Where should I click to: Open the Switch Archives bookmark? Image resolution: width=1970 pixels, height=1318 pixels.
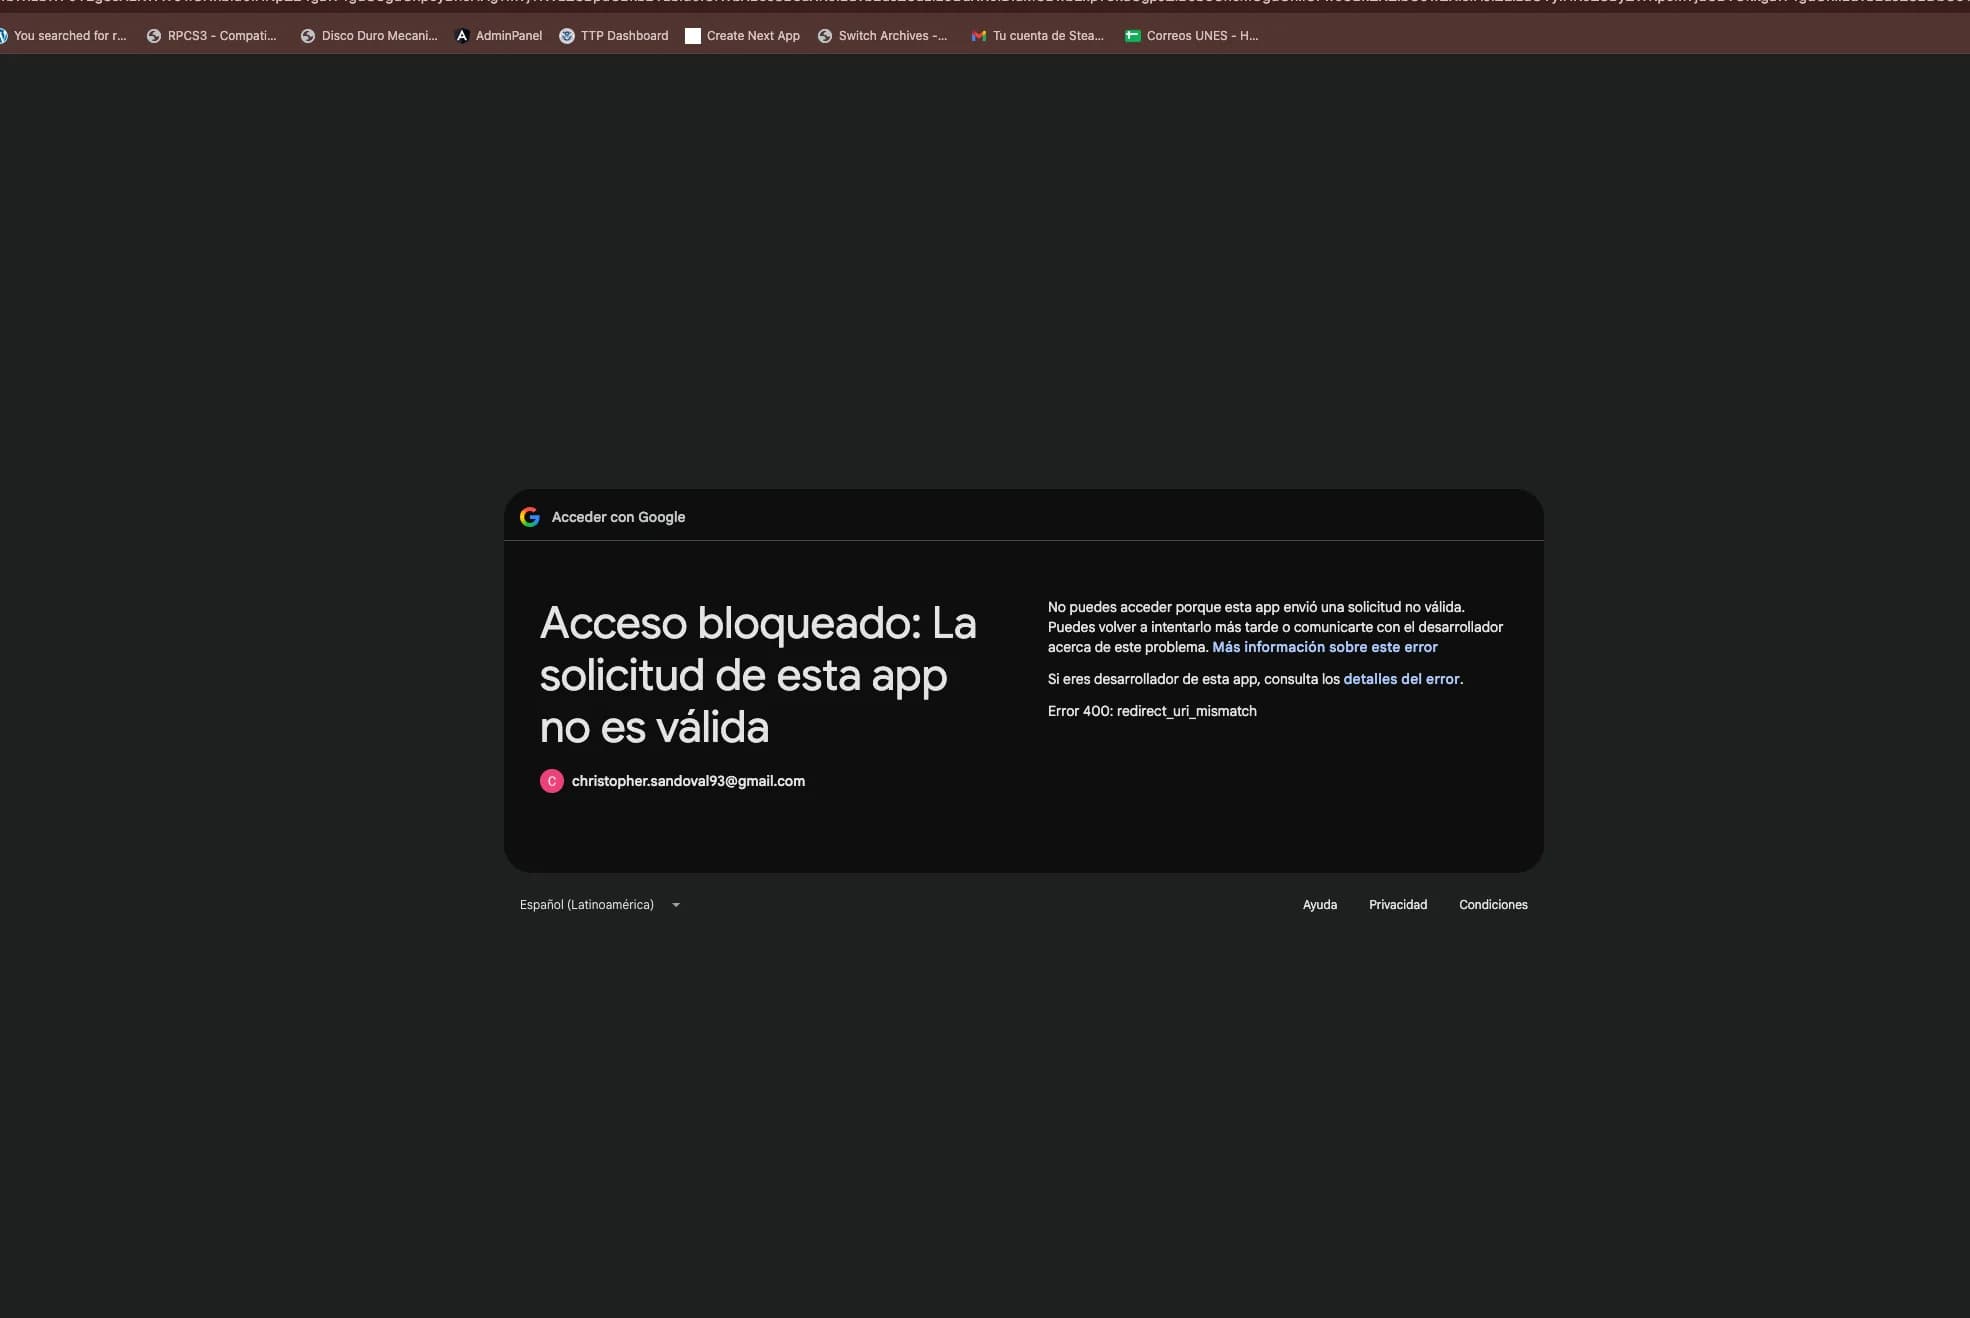[x=882, y=36]
